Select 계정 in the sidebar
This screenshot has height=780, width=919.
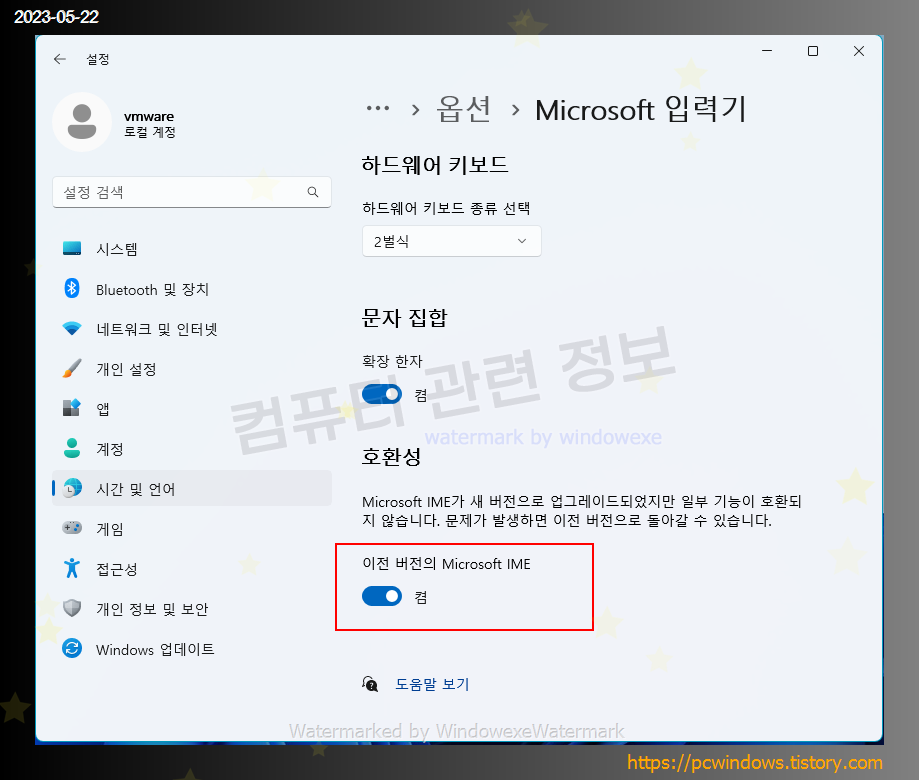click(x=192, y=448)
